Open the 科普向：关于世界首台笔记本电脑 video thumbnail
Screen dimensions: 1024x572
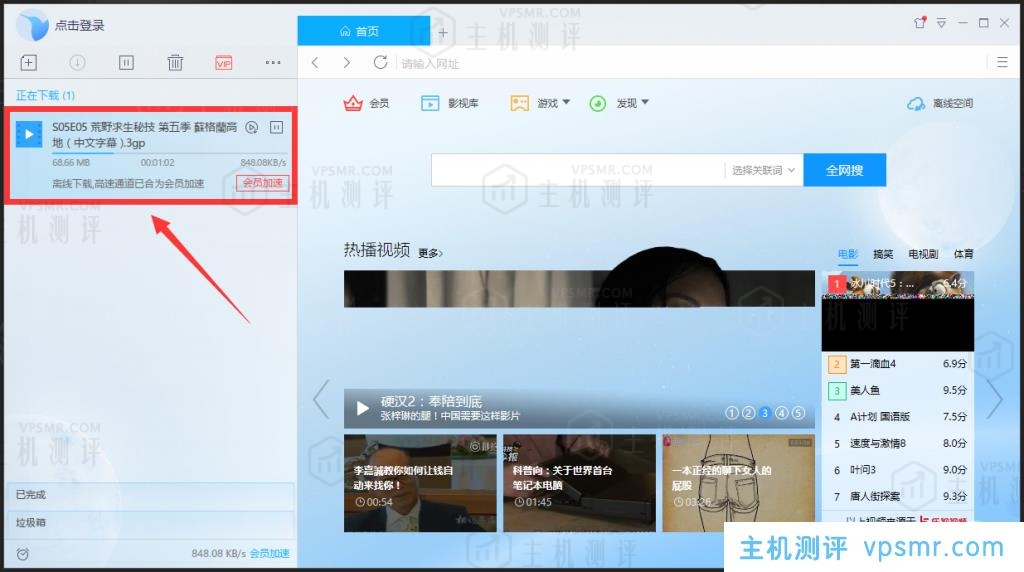pyautogui.click(x=579, y=483)
